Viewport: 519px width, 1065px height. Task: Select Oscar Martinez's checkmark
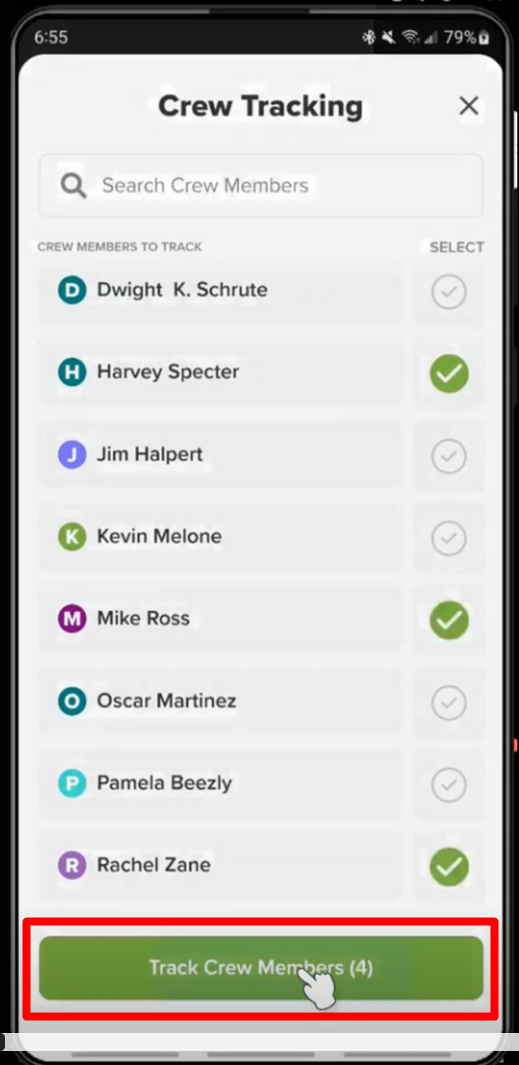[x=449, y=702]
